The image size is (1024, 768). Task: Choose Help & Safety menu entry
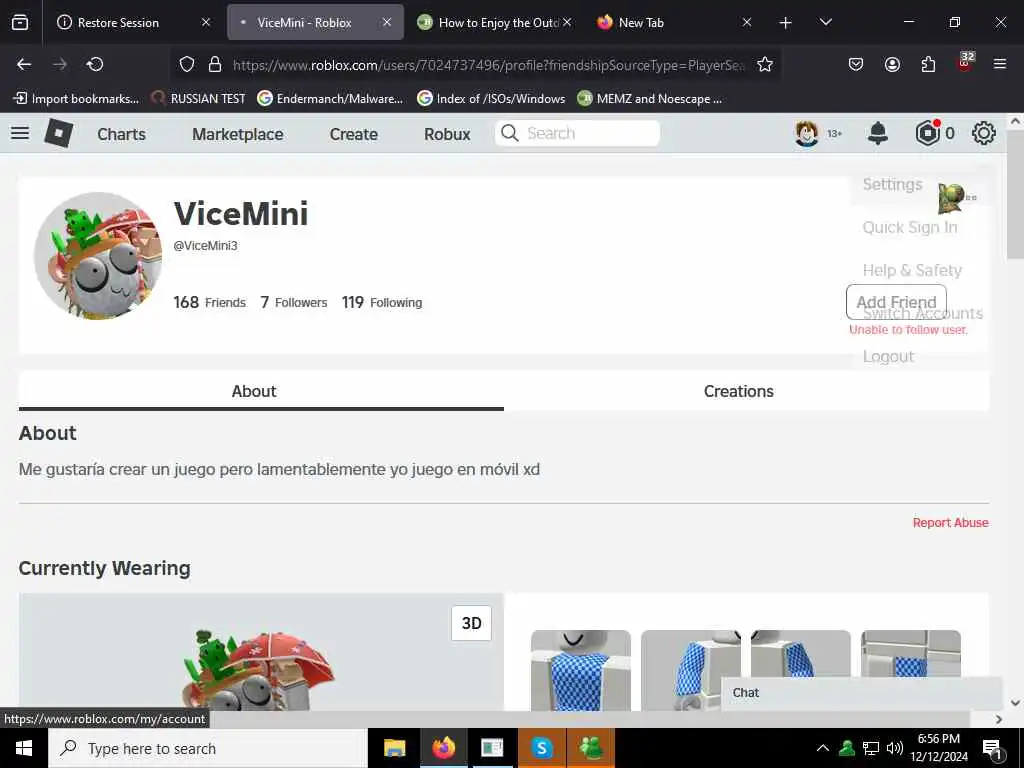pos(912,270)
